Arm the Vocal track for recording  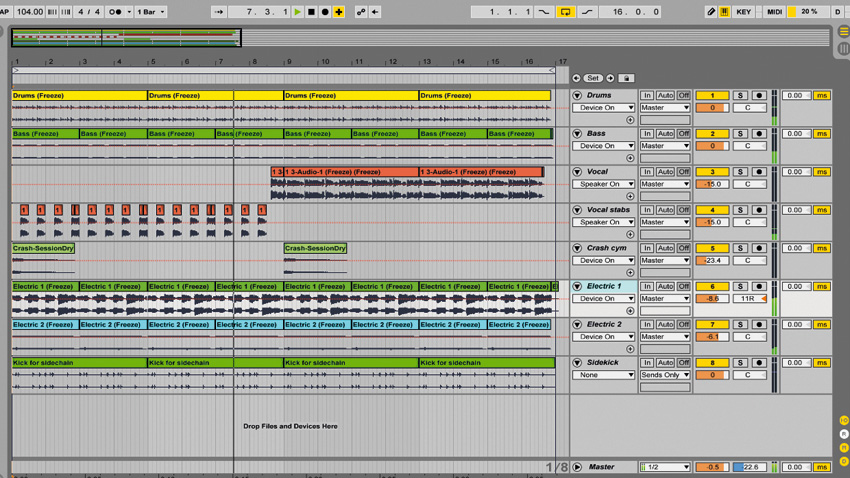coord(758,172)
